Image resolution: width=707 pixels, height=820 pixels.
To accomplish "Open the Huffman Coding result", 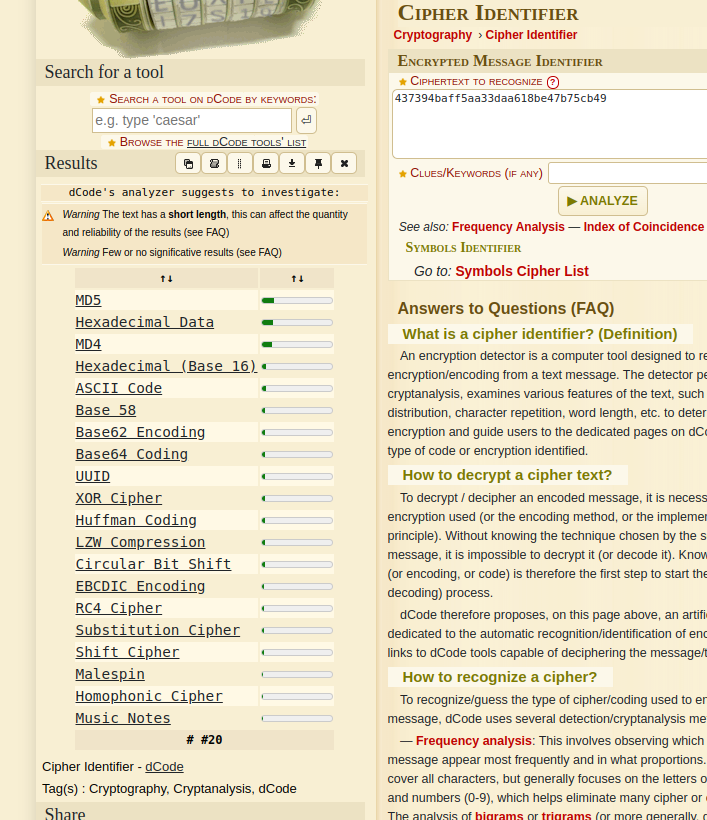I will pos(136,520).
